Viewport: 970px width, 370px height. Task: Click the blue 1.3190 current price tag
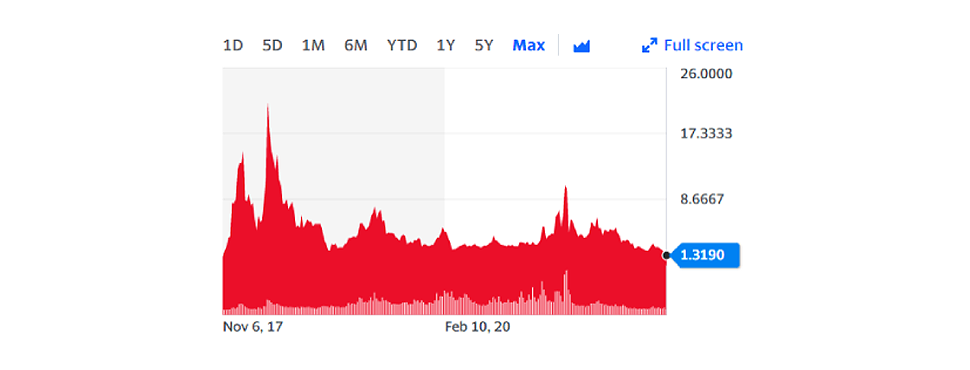(705, 255)
